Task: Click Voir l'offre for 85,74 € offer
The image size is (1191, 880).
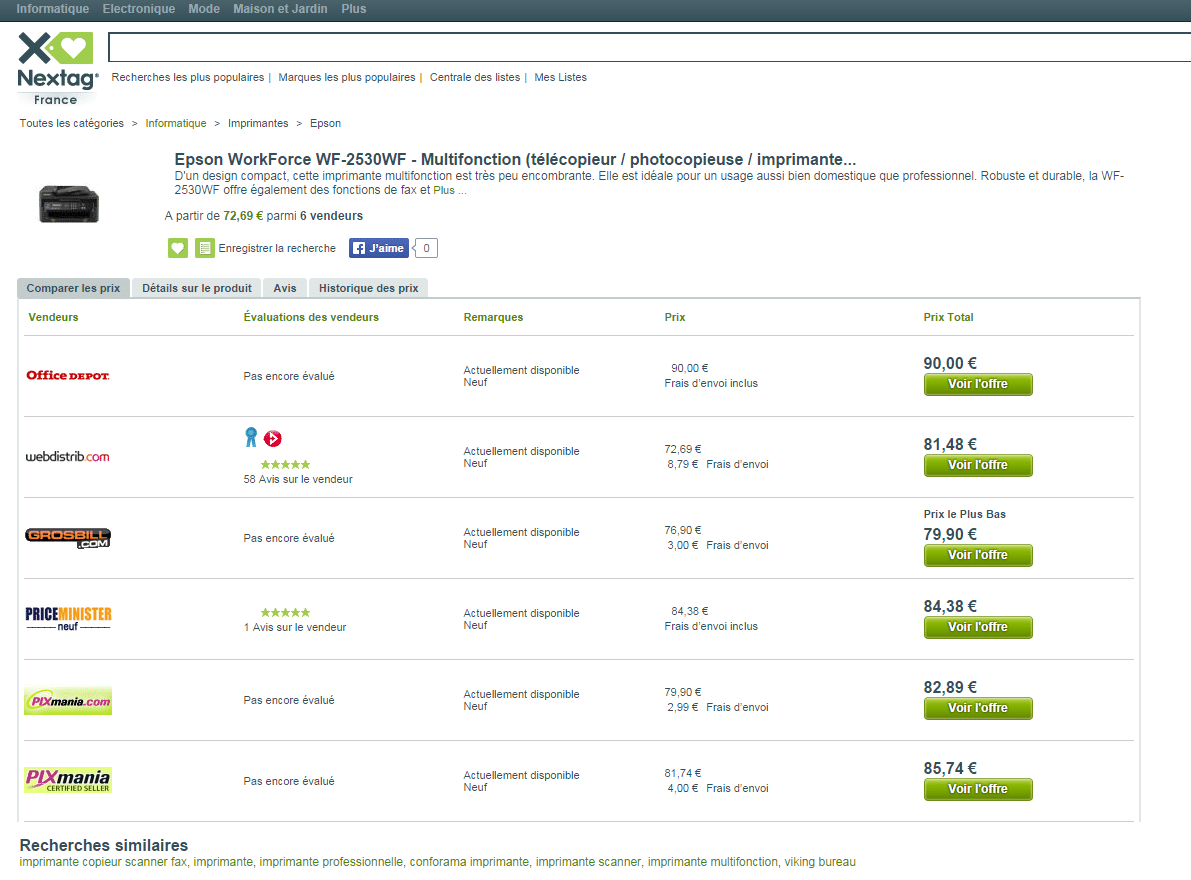Action: (978, 789)
